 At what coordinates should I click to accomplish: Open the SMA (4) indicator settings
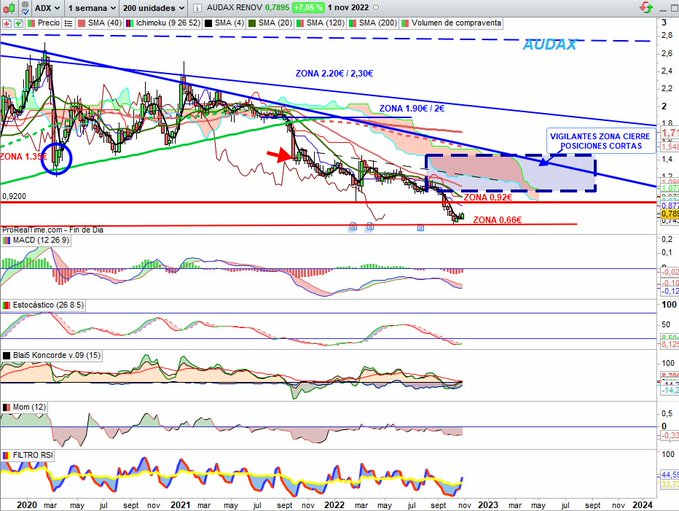[230, 23]
